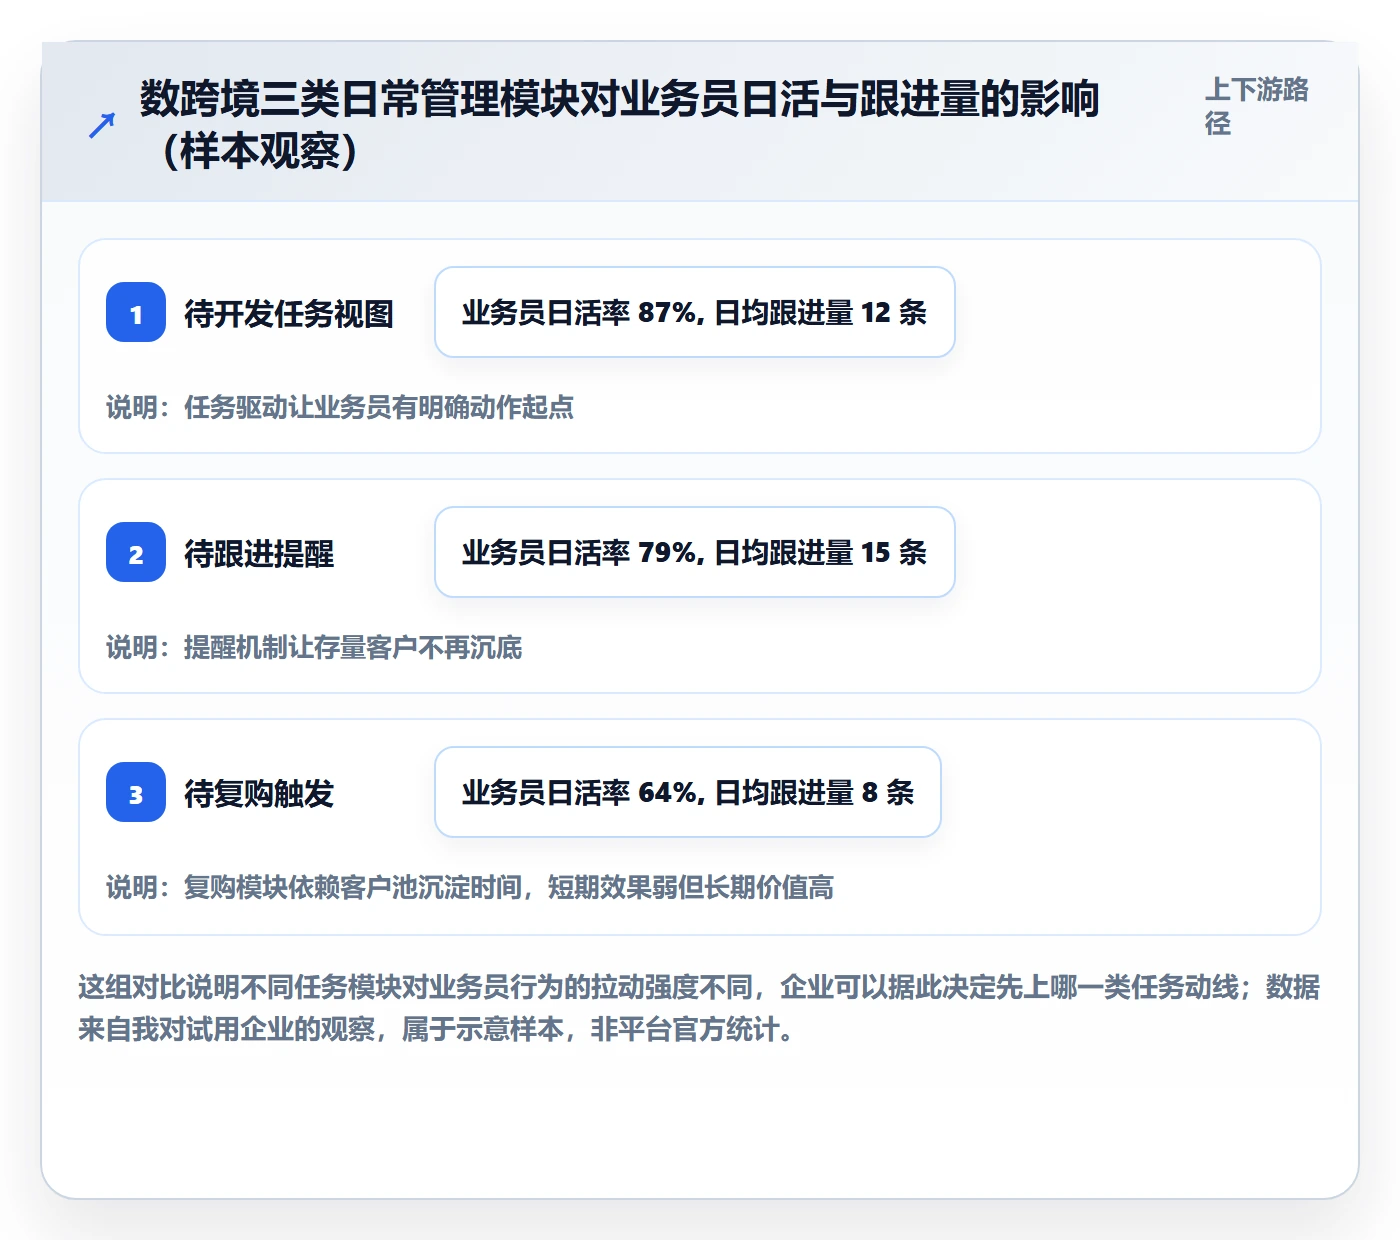1400x1240 pixels.
Task: Click the pill showing 日活率 79%
Action: pyautogui.click(x=695, y=552)
